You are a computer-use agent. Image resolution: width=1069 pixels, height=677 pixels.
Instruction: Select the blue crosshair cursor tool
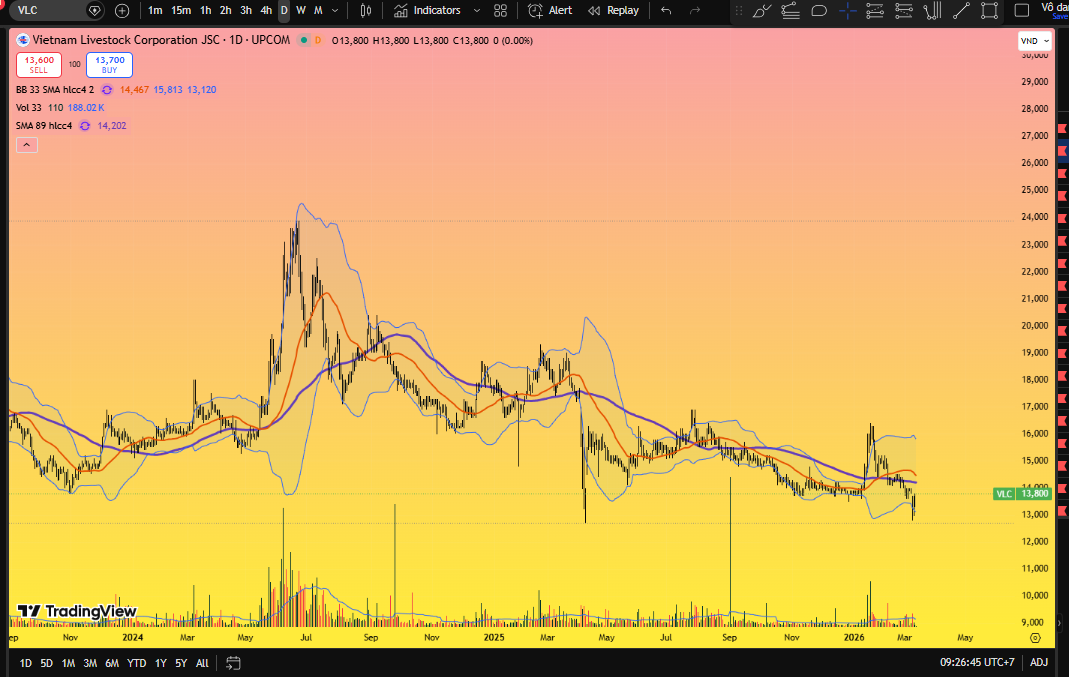[847, 10]
